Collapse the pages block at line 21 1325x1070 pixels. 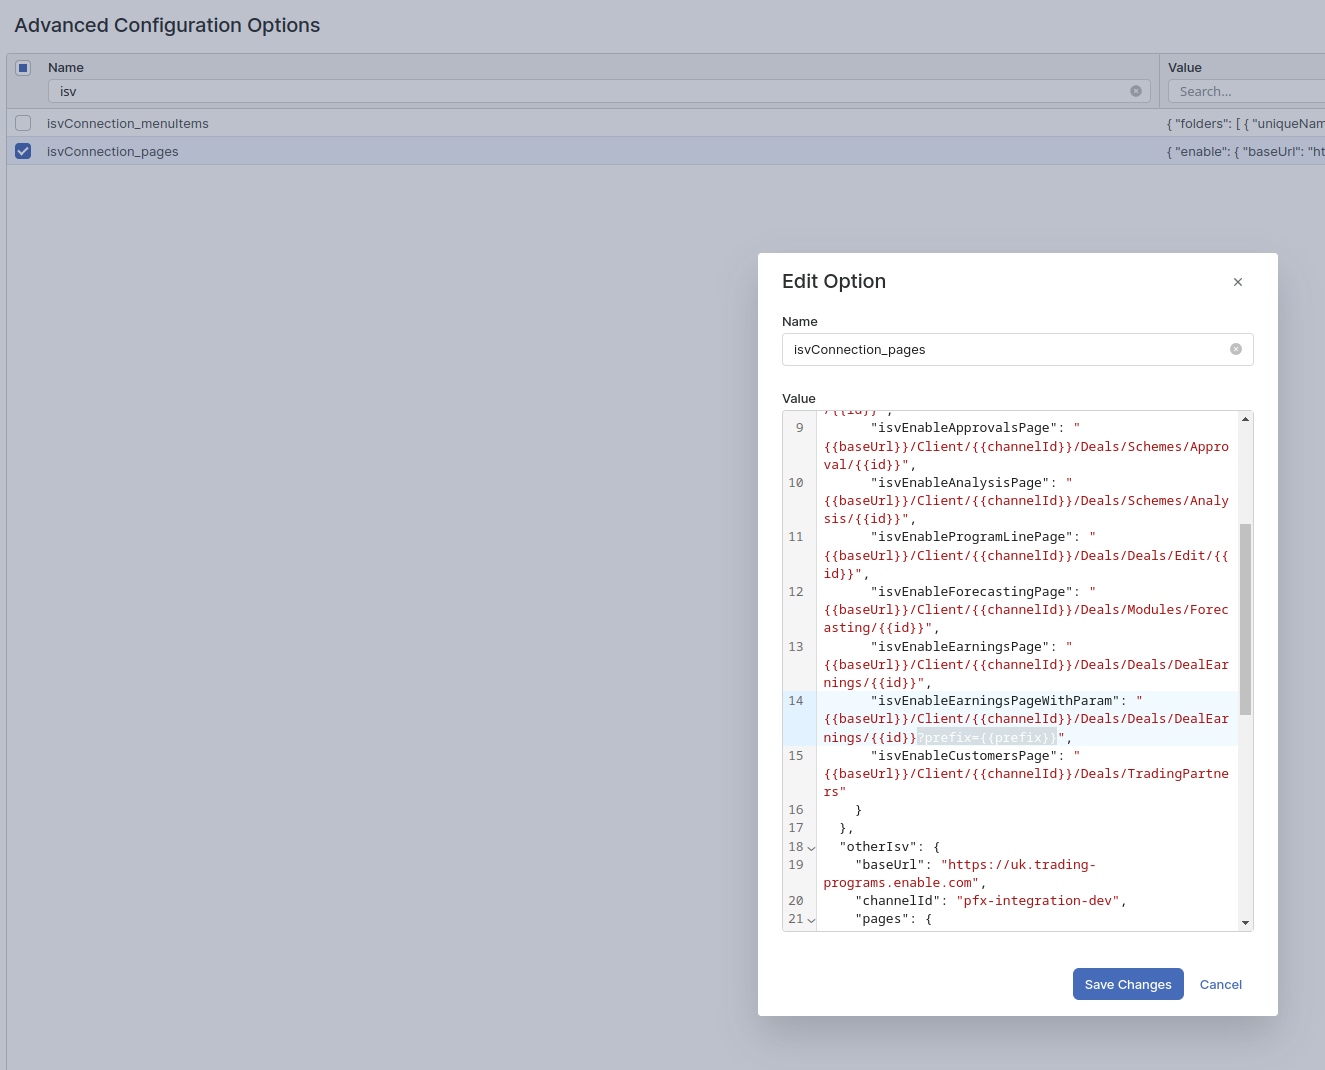click(x=811, y=920)
